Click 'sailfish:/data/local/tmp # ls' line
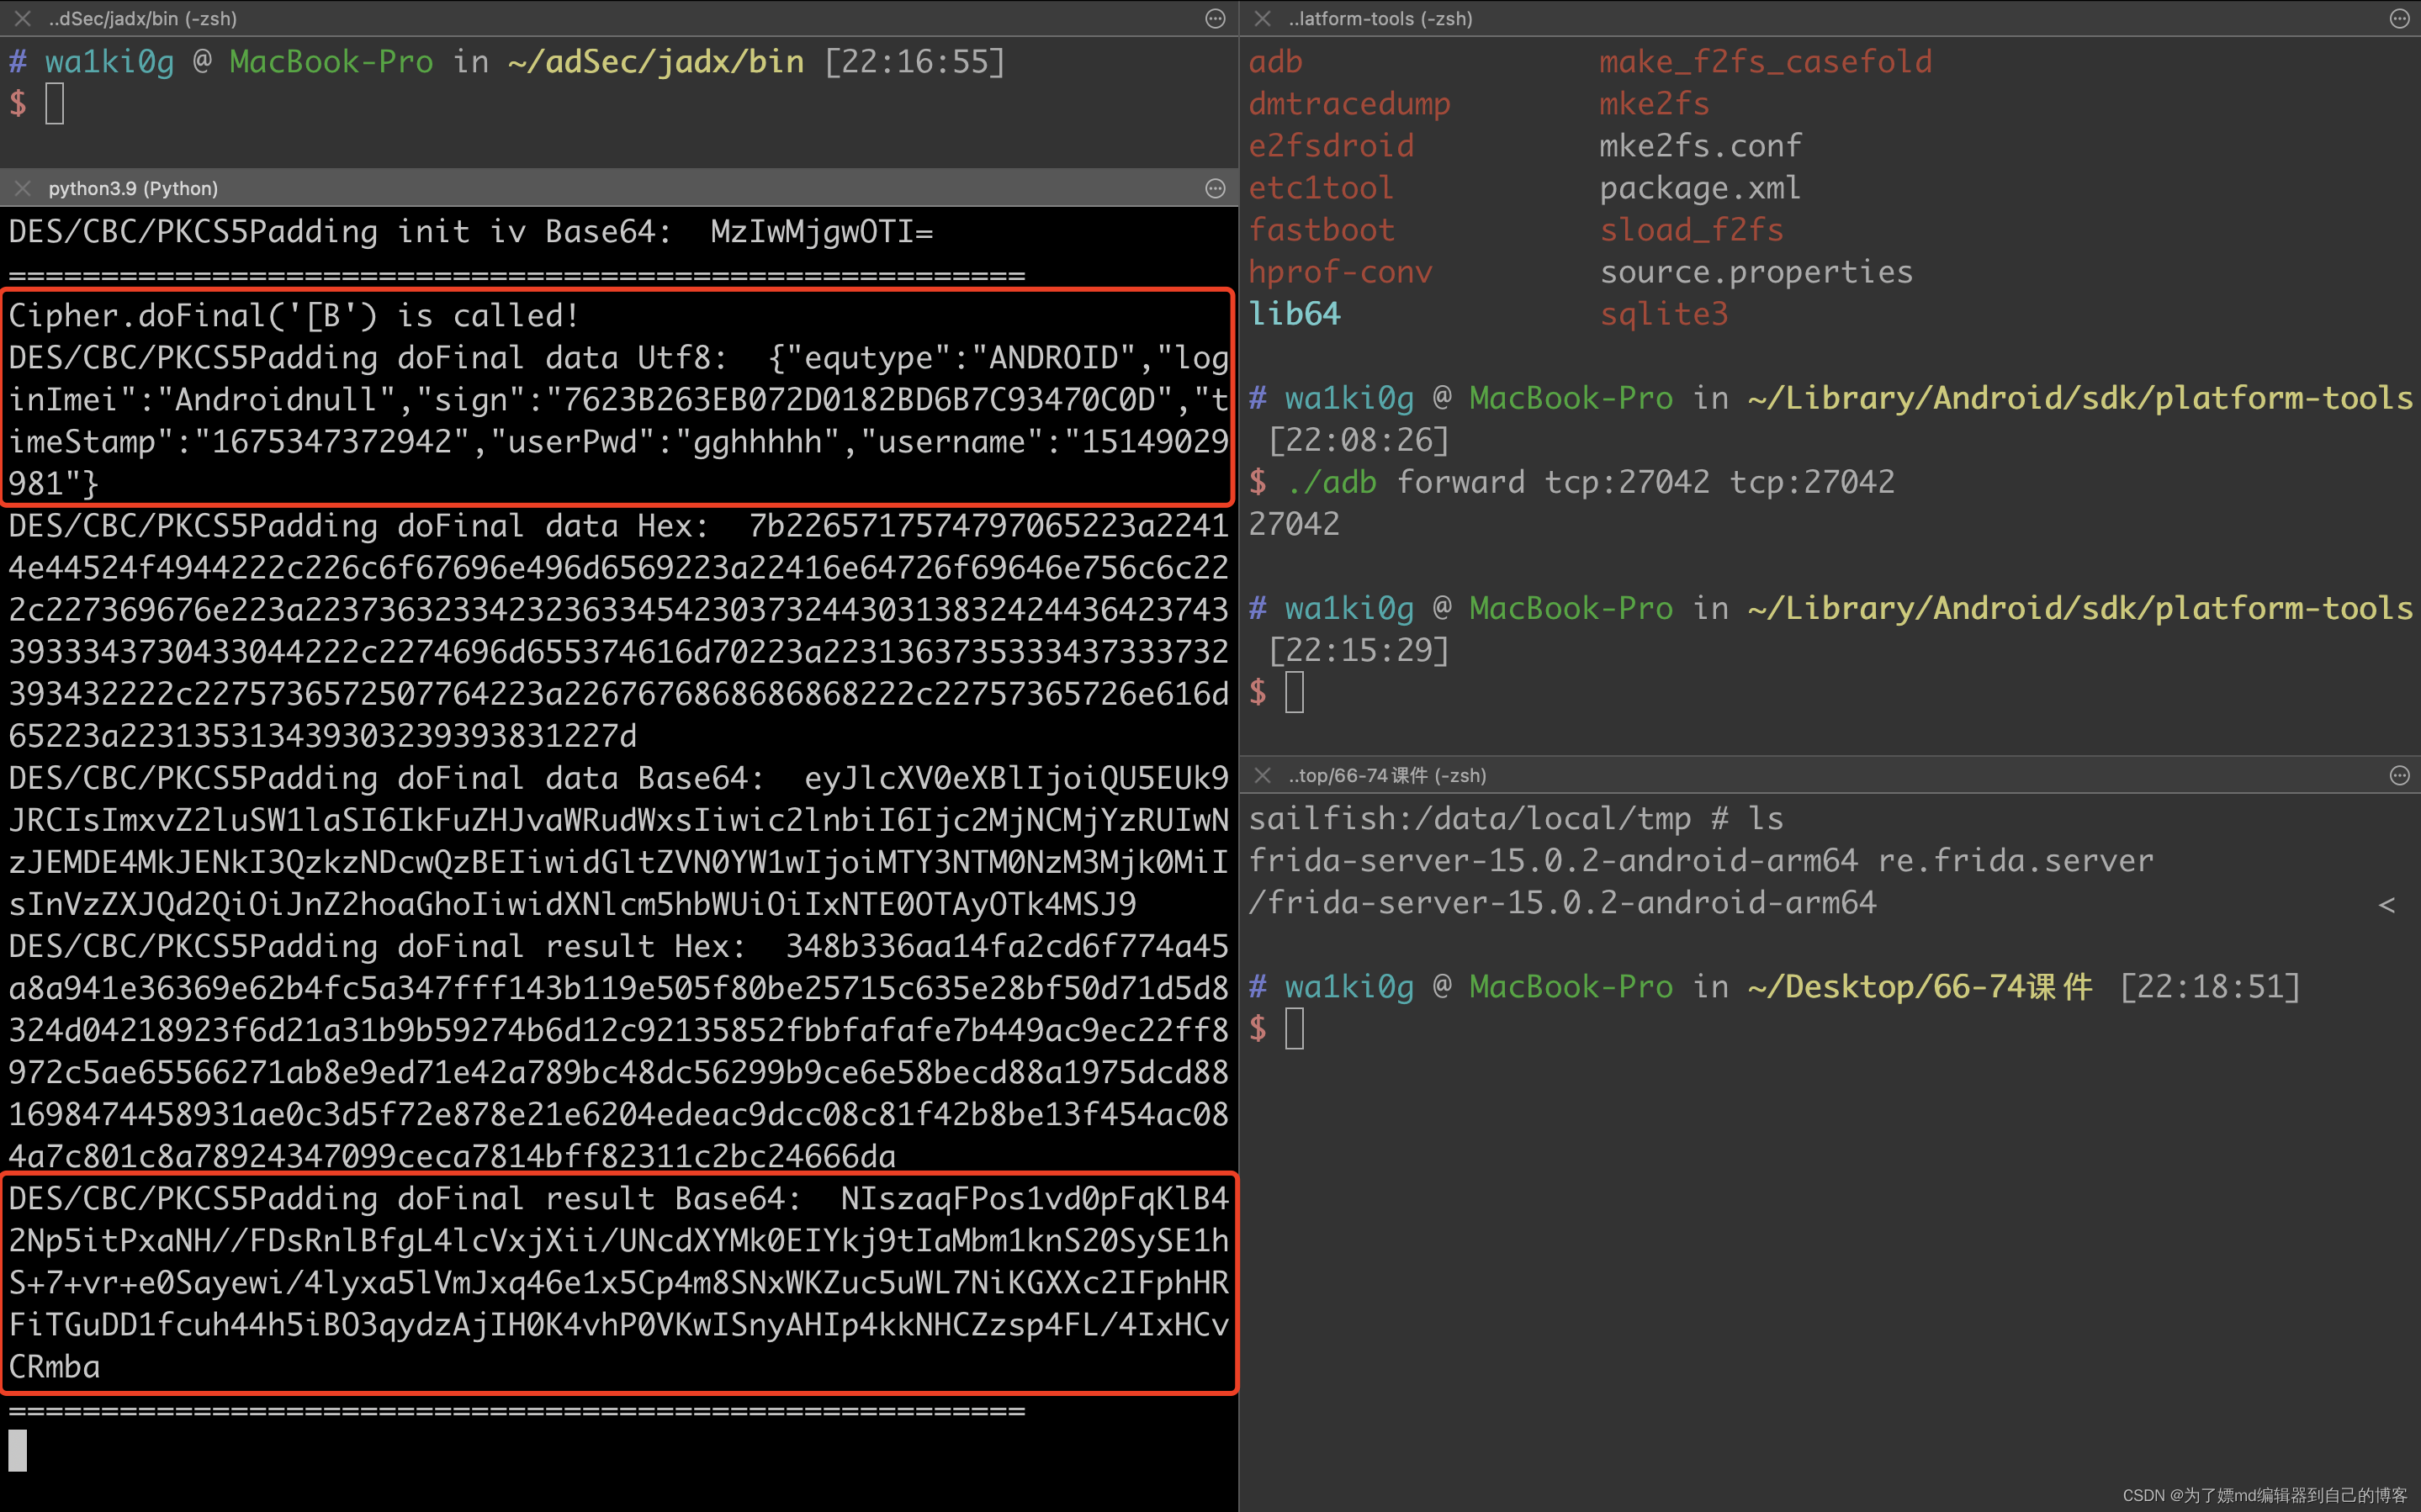 tap(1516, 819)
